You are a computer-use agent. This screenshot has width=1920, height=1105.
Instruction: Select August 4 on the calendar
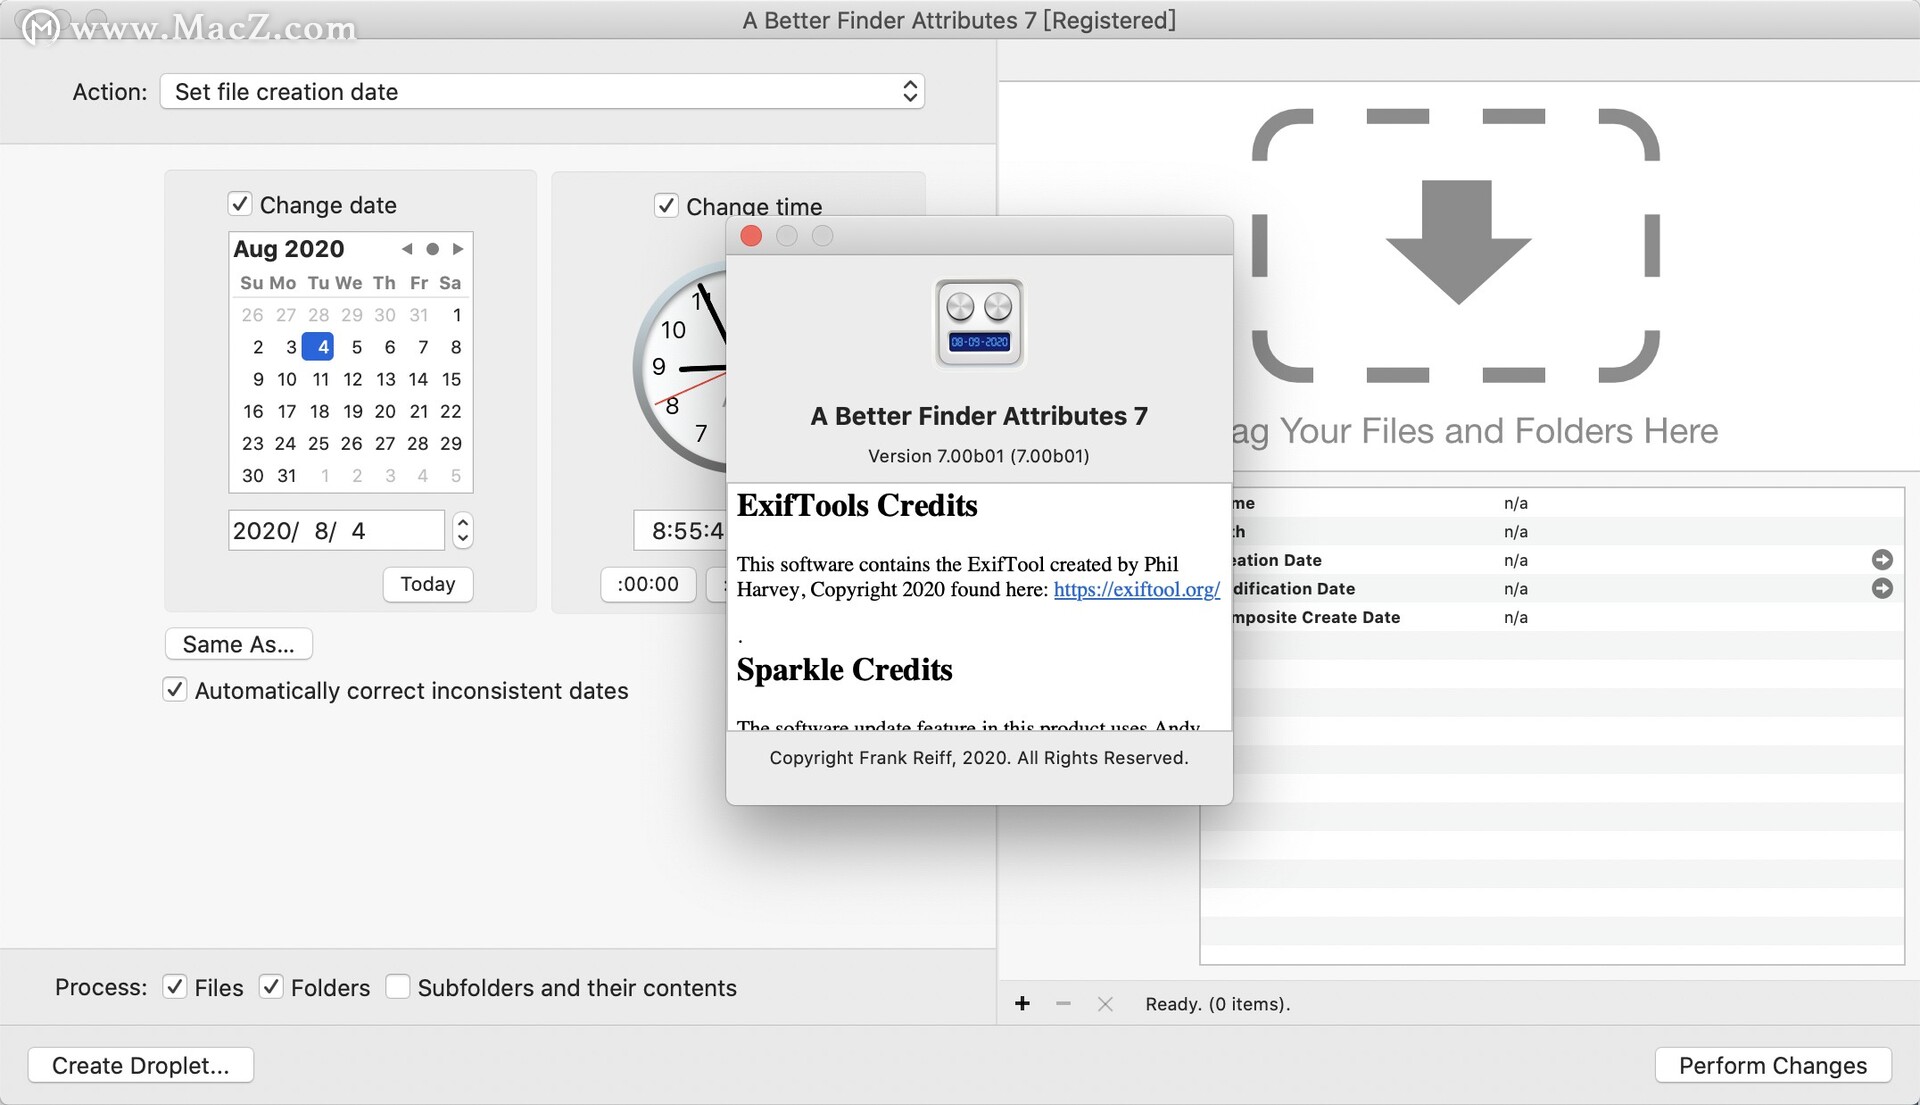click(319, 345)
